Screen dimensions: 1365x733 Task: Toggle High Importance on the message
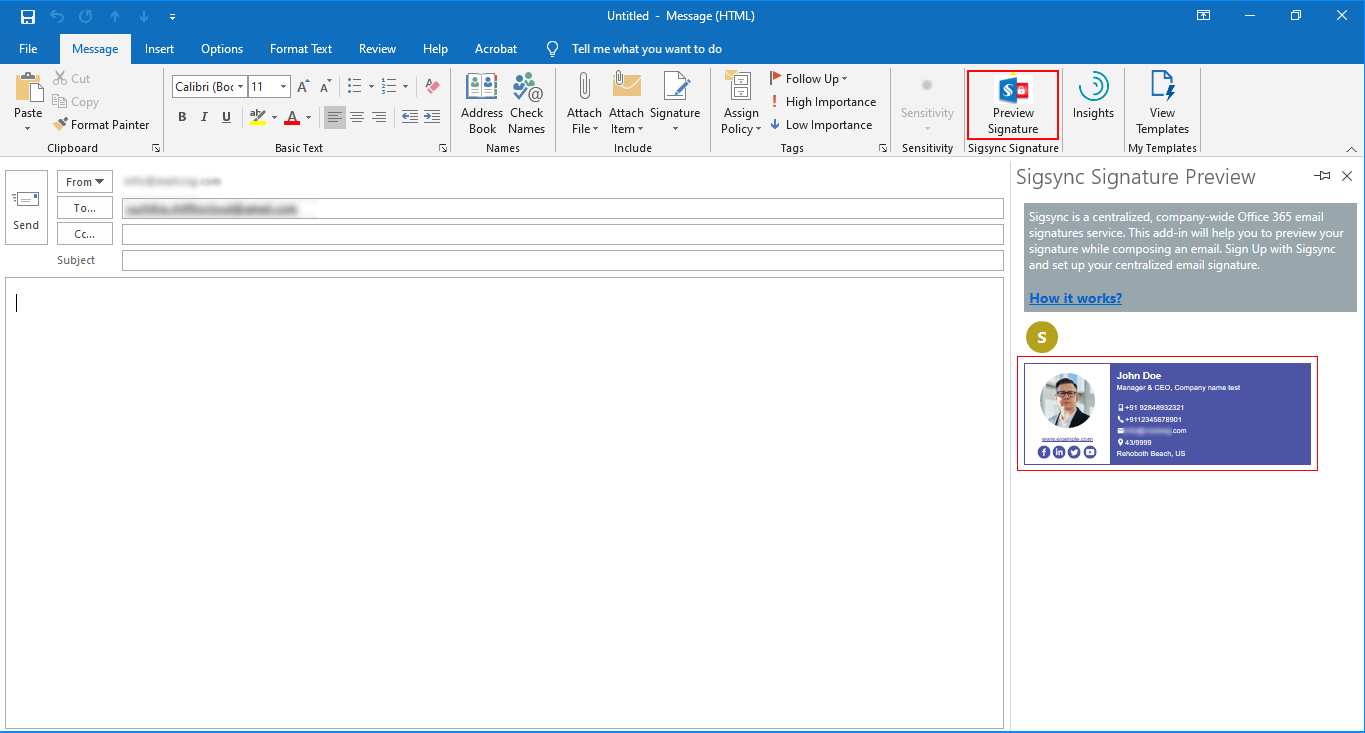[822, 102]
